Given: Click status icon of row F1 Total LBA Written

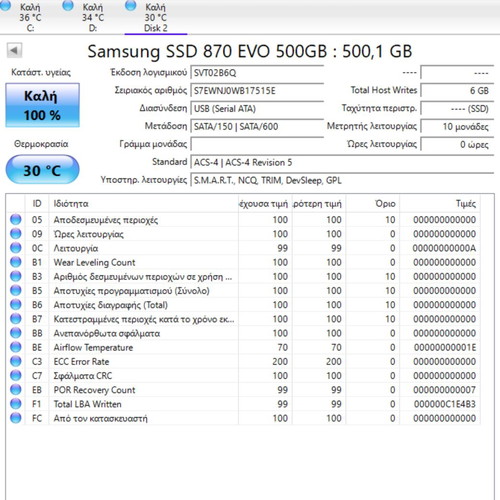Looking at the screenshot, I should (16, 404).
